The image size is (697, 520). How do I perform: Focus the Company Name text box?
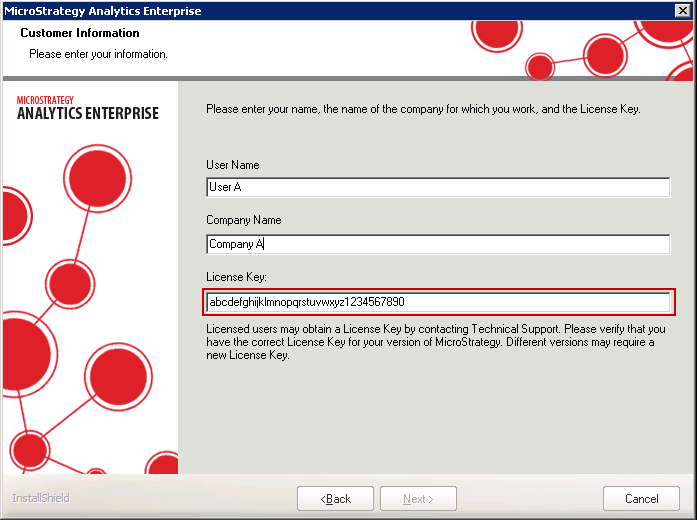click(x=437, y=244)
